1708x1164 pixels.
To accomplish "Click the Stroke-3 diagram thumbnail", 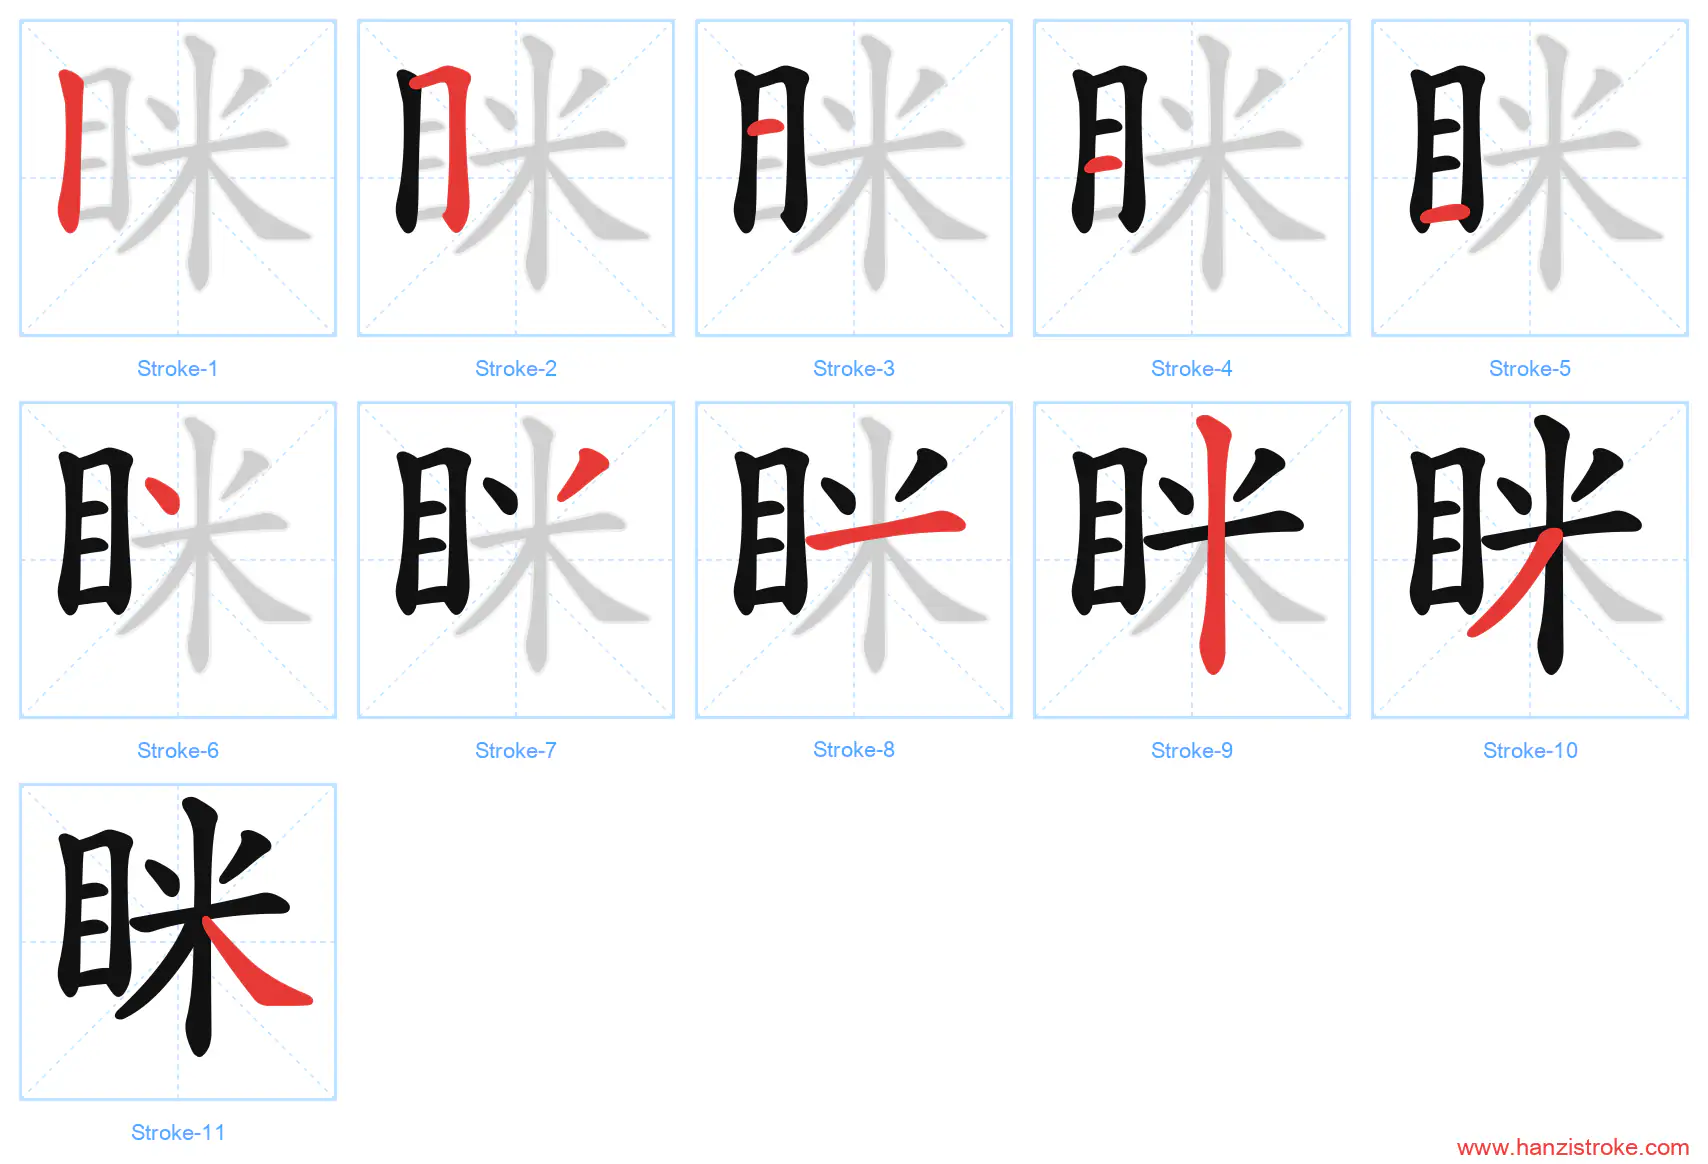I will 854,178.
